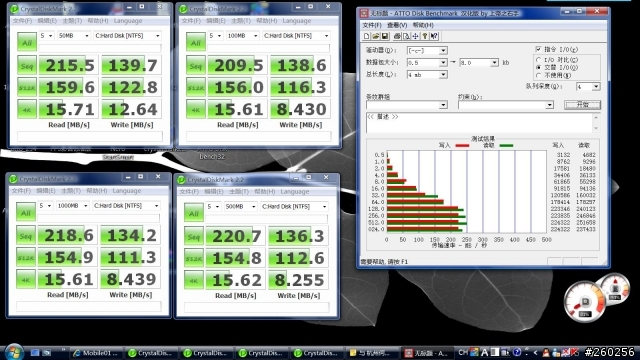The width and height of the screenshot is (640, 360).
Task: Click the ATTO description scrollbar down arrow
Action: pyautogui.click(x=596, y=129)
